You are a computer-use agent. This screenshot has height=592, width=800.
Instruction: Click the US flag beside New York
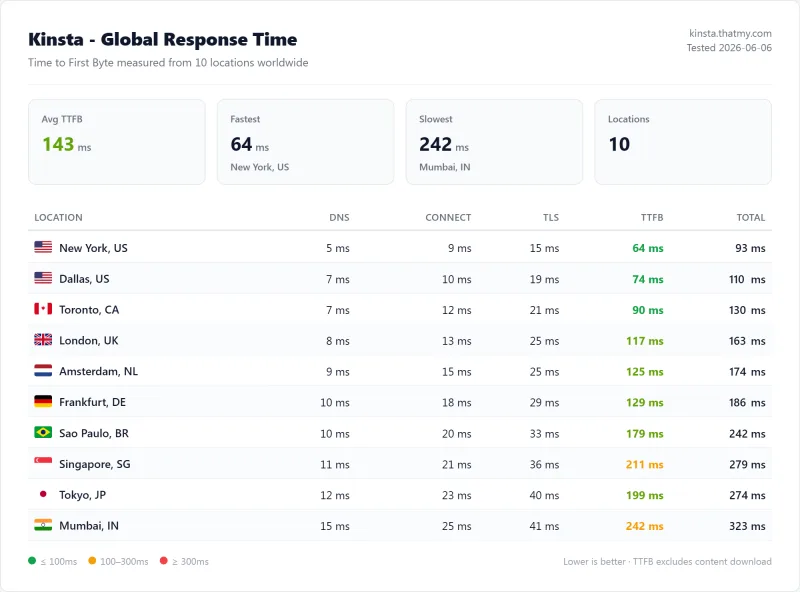point(43,247)
